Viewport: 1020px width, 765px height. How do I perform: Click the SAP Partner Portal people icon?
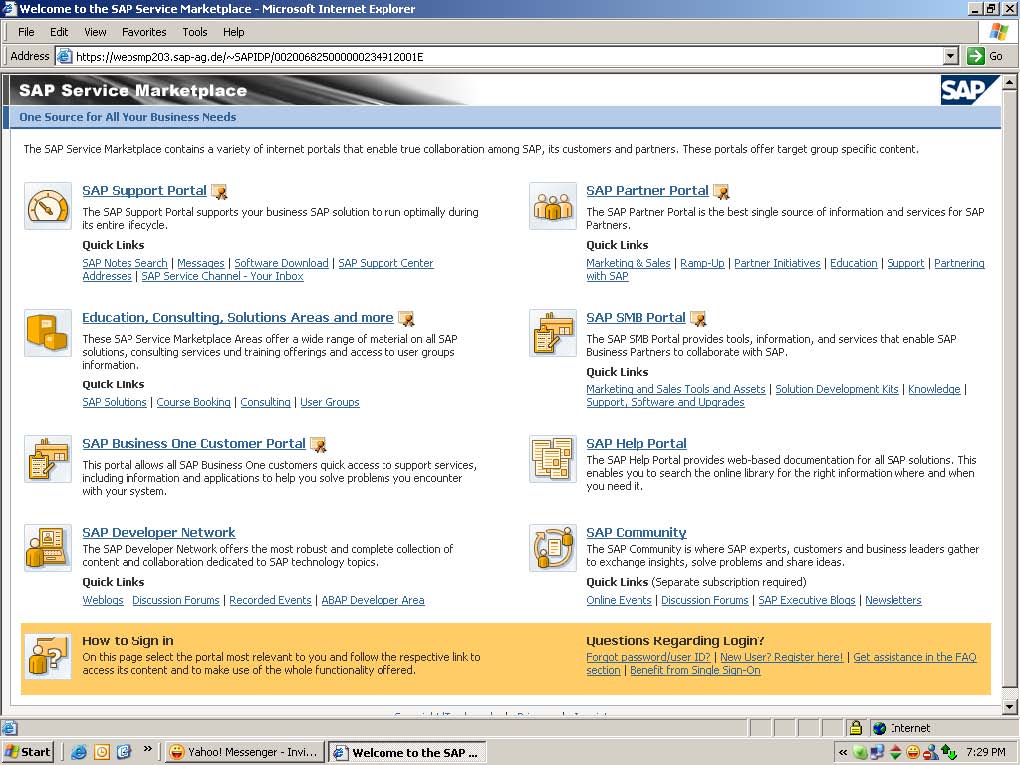(x=553, y=206)
